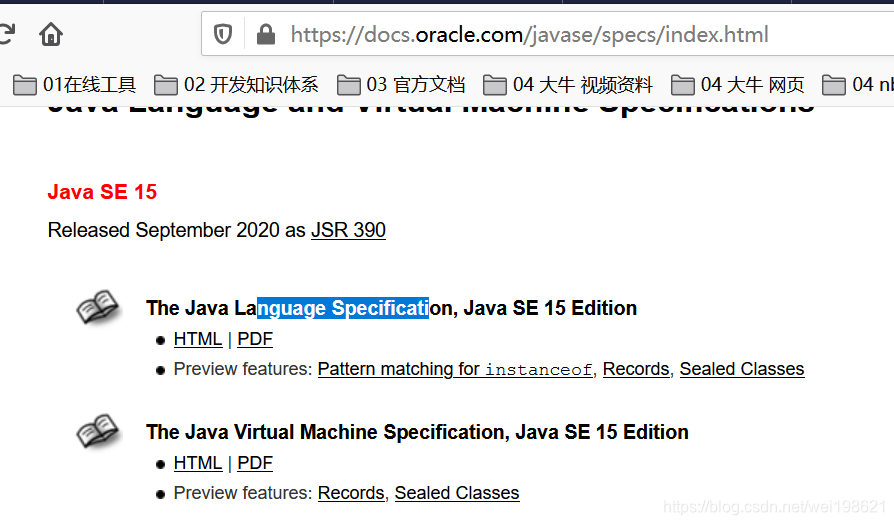Click 'Released September 2020 as' text
894x525 pixels.
tap(177, 230)
